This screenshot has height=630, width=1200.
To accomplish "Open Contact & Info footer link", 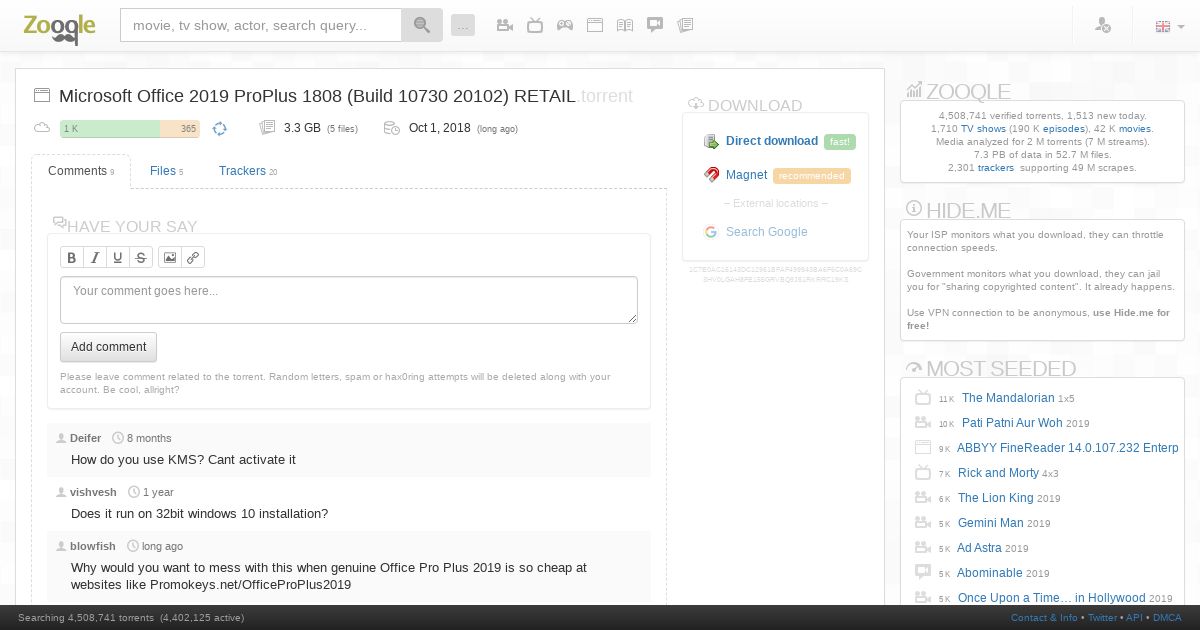I will click(1044, 618).
